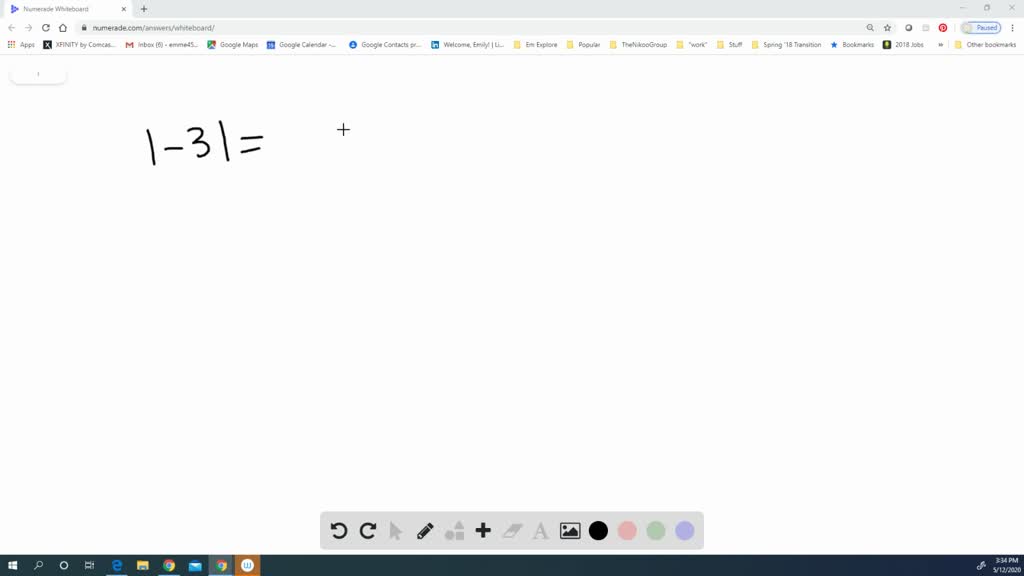The height and width of the screenshot is (576, 1024).
Task: Open Cortana circle in taskbar
Action: (63, 566)
